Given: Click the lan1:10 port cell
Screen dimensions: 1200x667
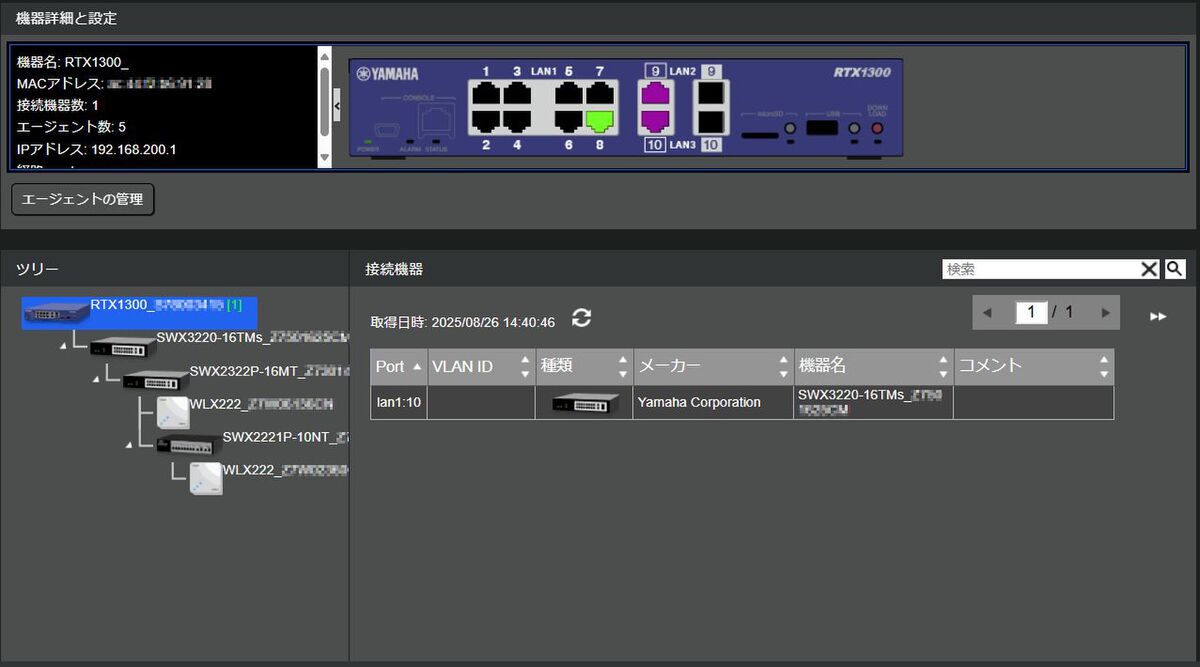Looking at the screenshot, I should pos(399,402).
